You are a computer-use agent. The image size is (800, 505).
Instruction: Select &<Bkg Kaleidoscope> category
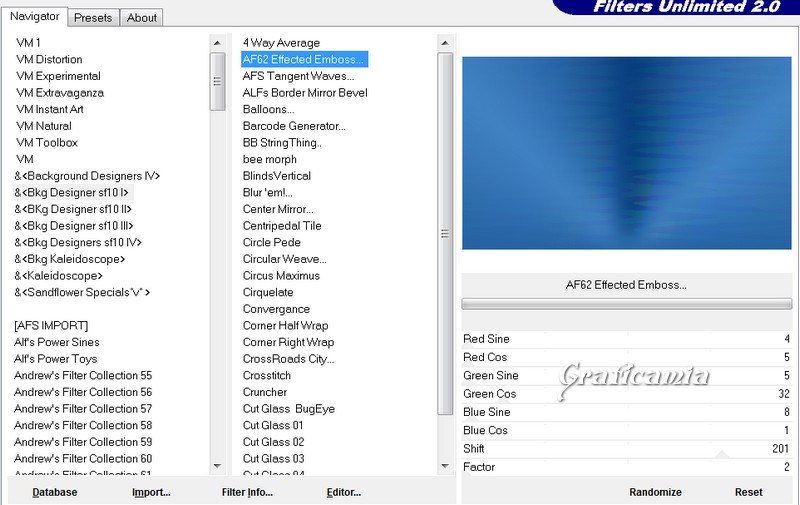69,259
